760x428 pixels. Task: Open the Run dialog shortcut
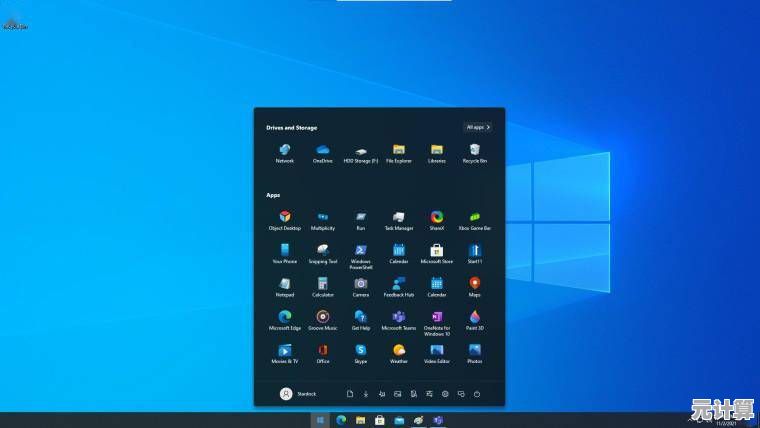[361, 221]
